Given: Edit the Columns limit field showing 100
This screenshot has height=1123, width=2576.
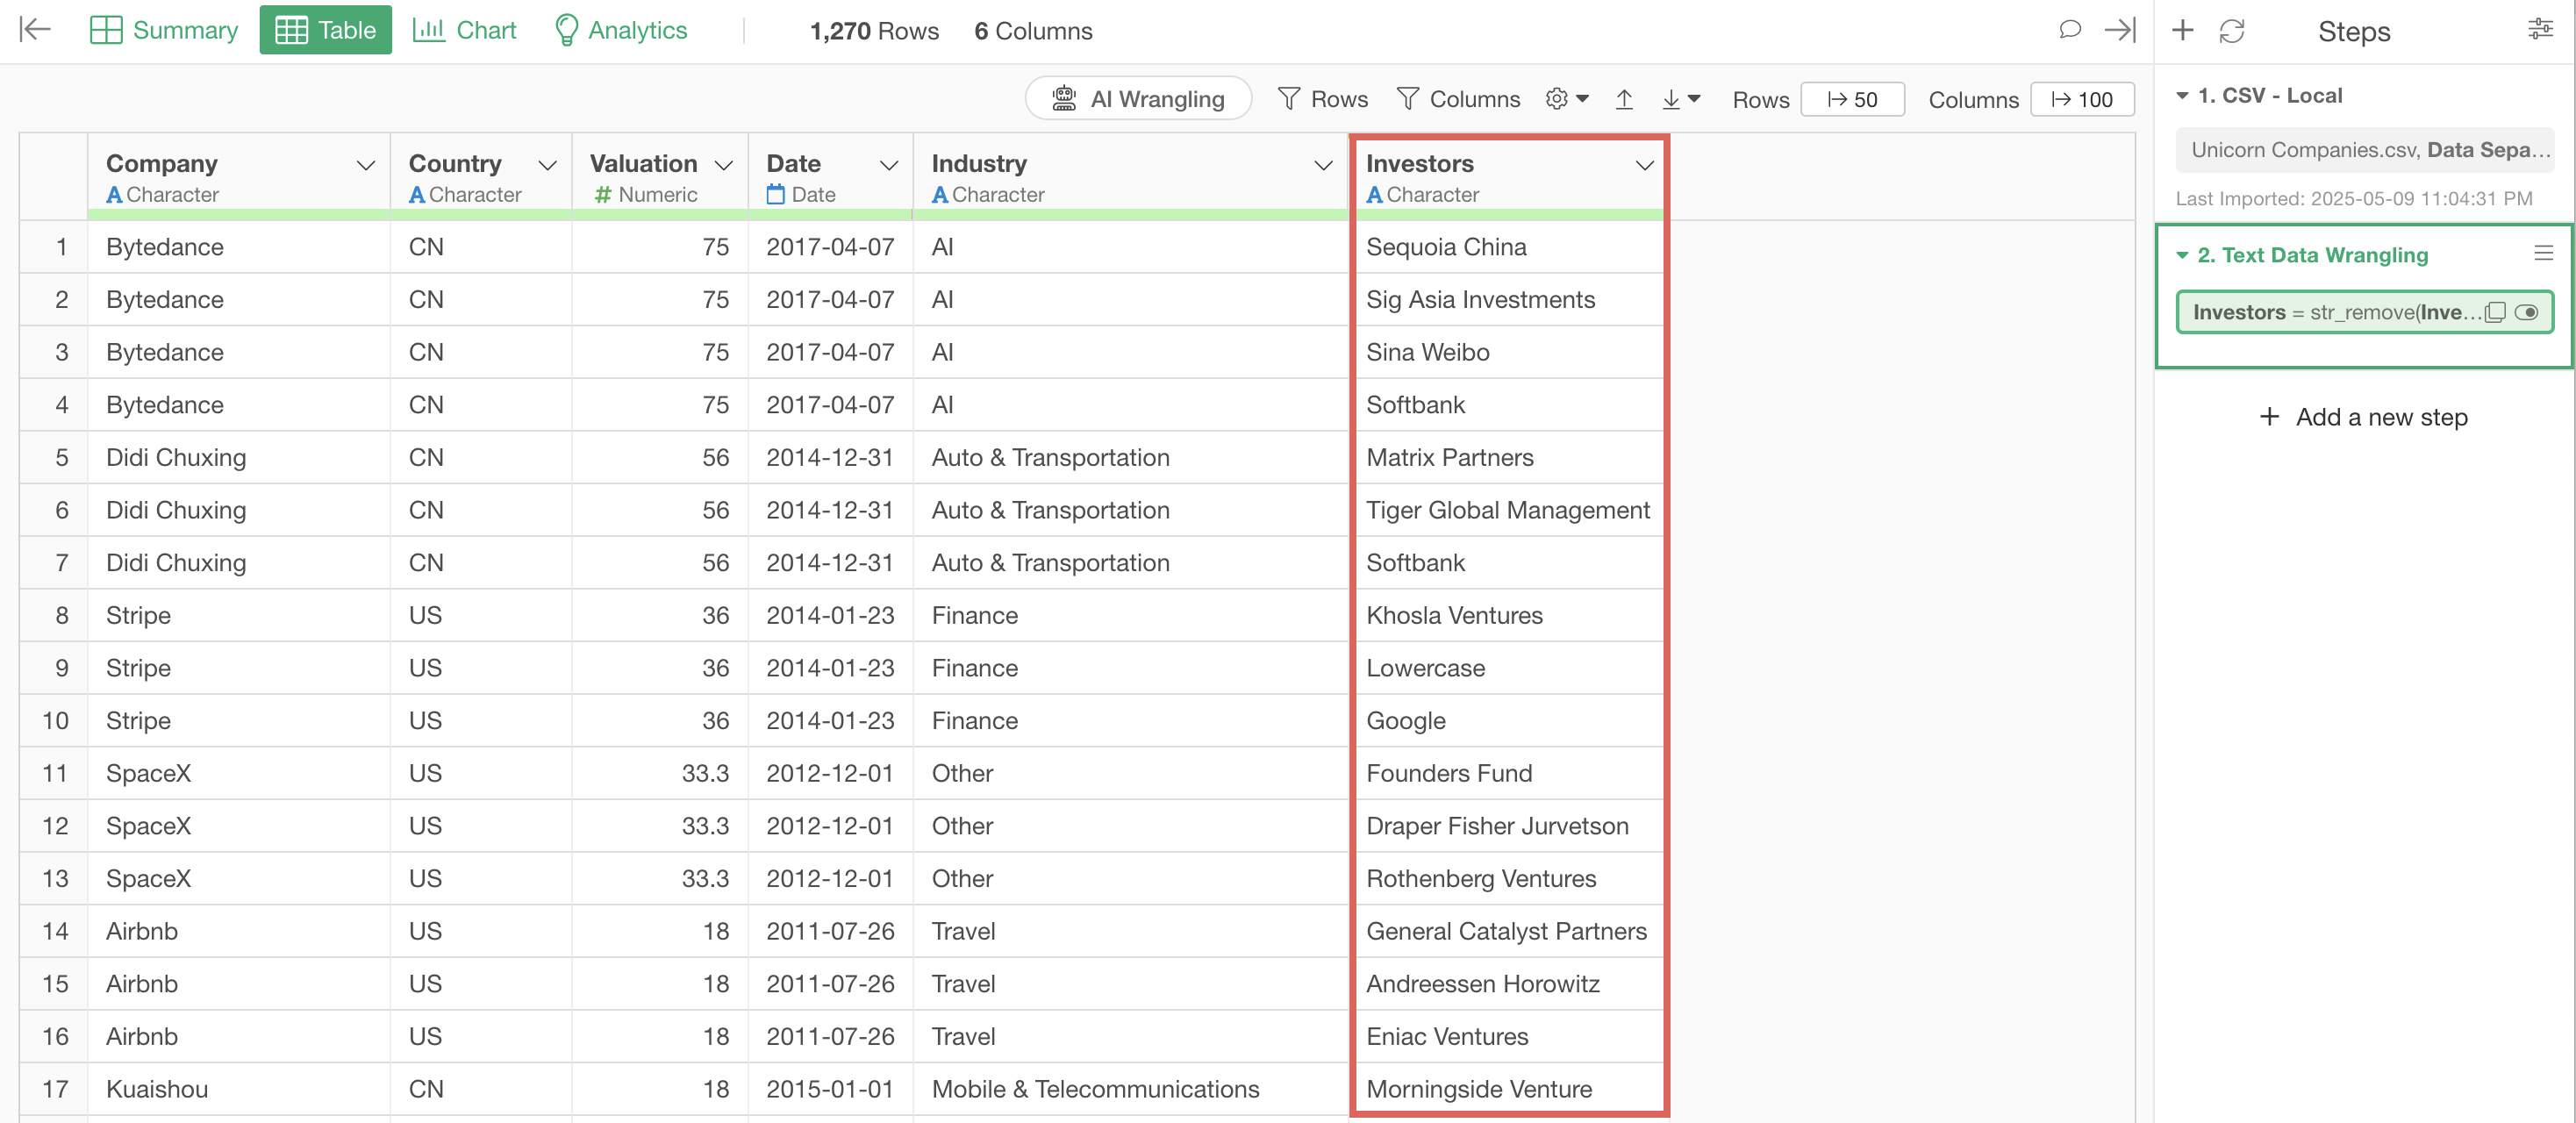Looking at the screenshot, I should 2082,99.
